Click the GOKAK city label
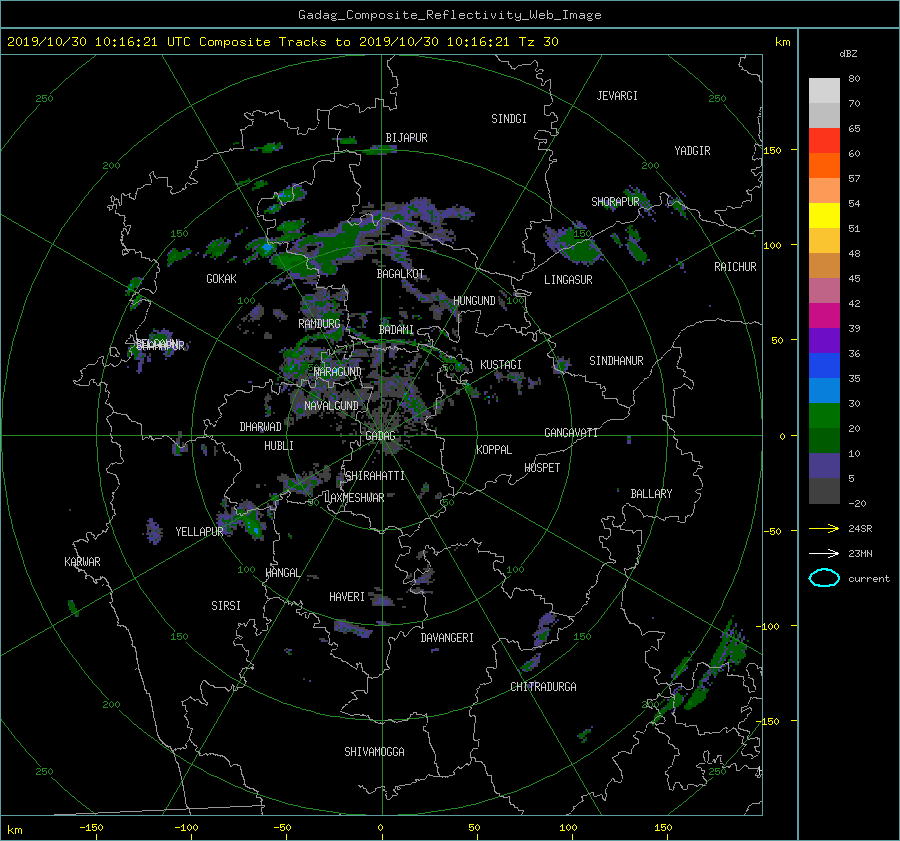 221,279
